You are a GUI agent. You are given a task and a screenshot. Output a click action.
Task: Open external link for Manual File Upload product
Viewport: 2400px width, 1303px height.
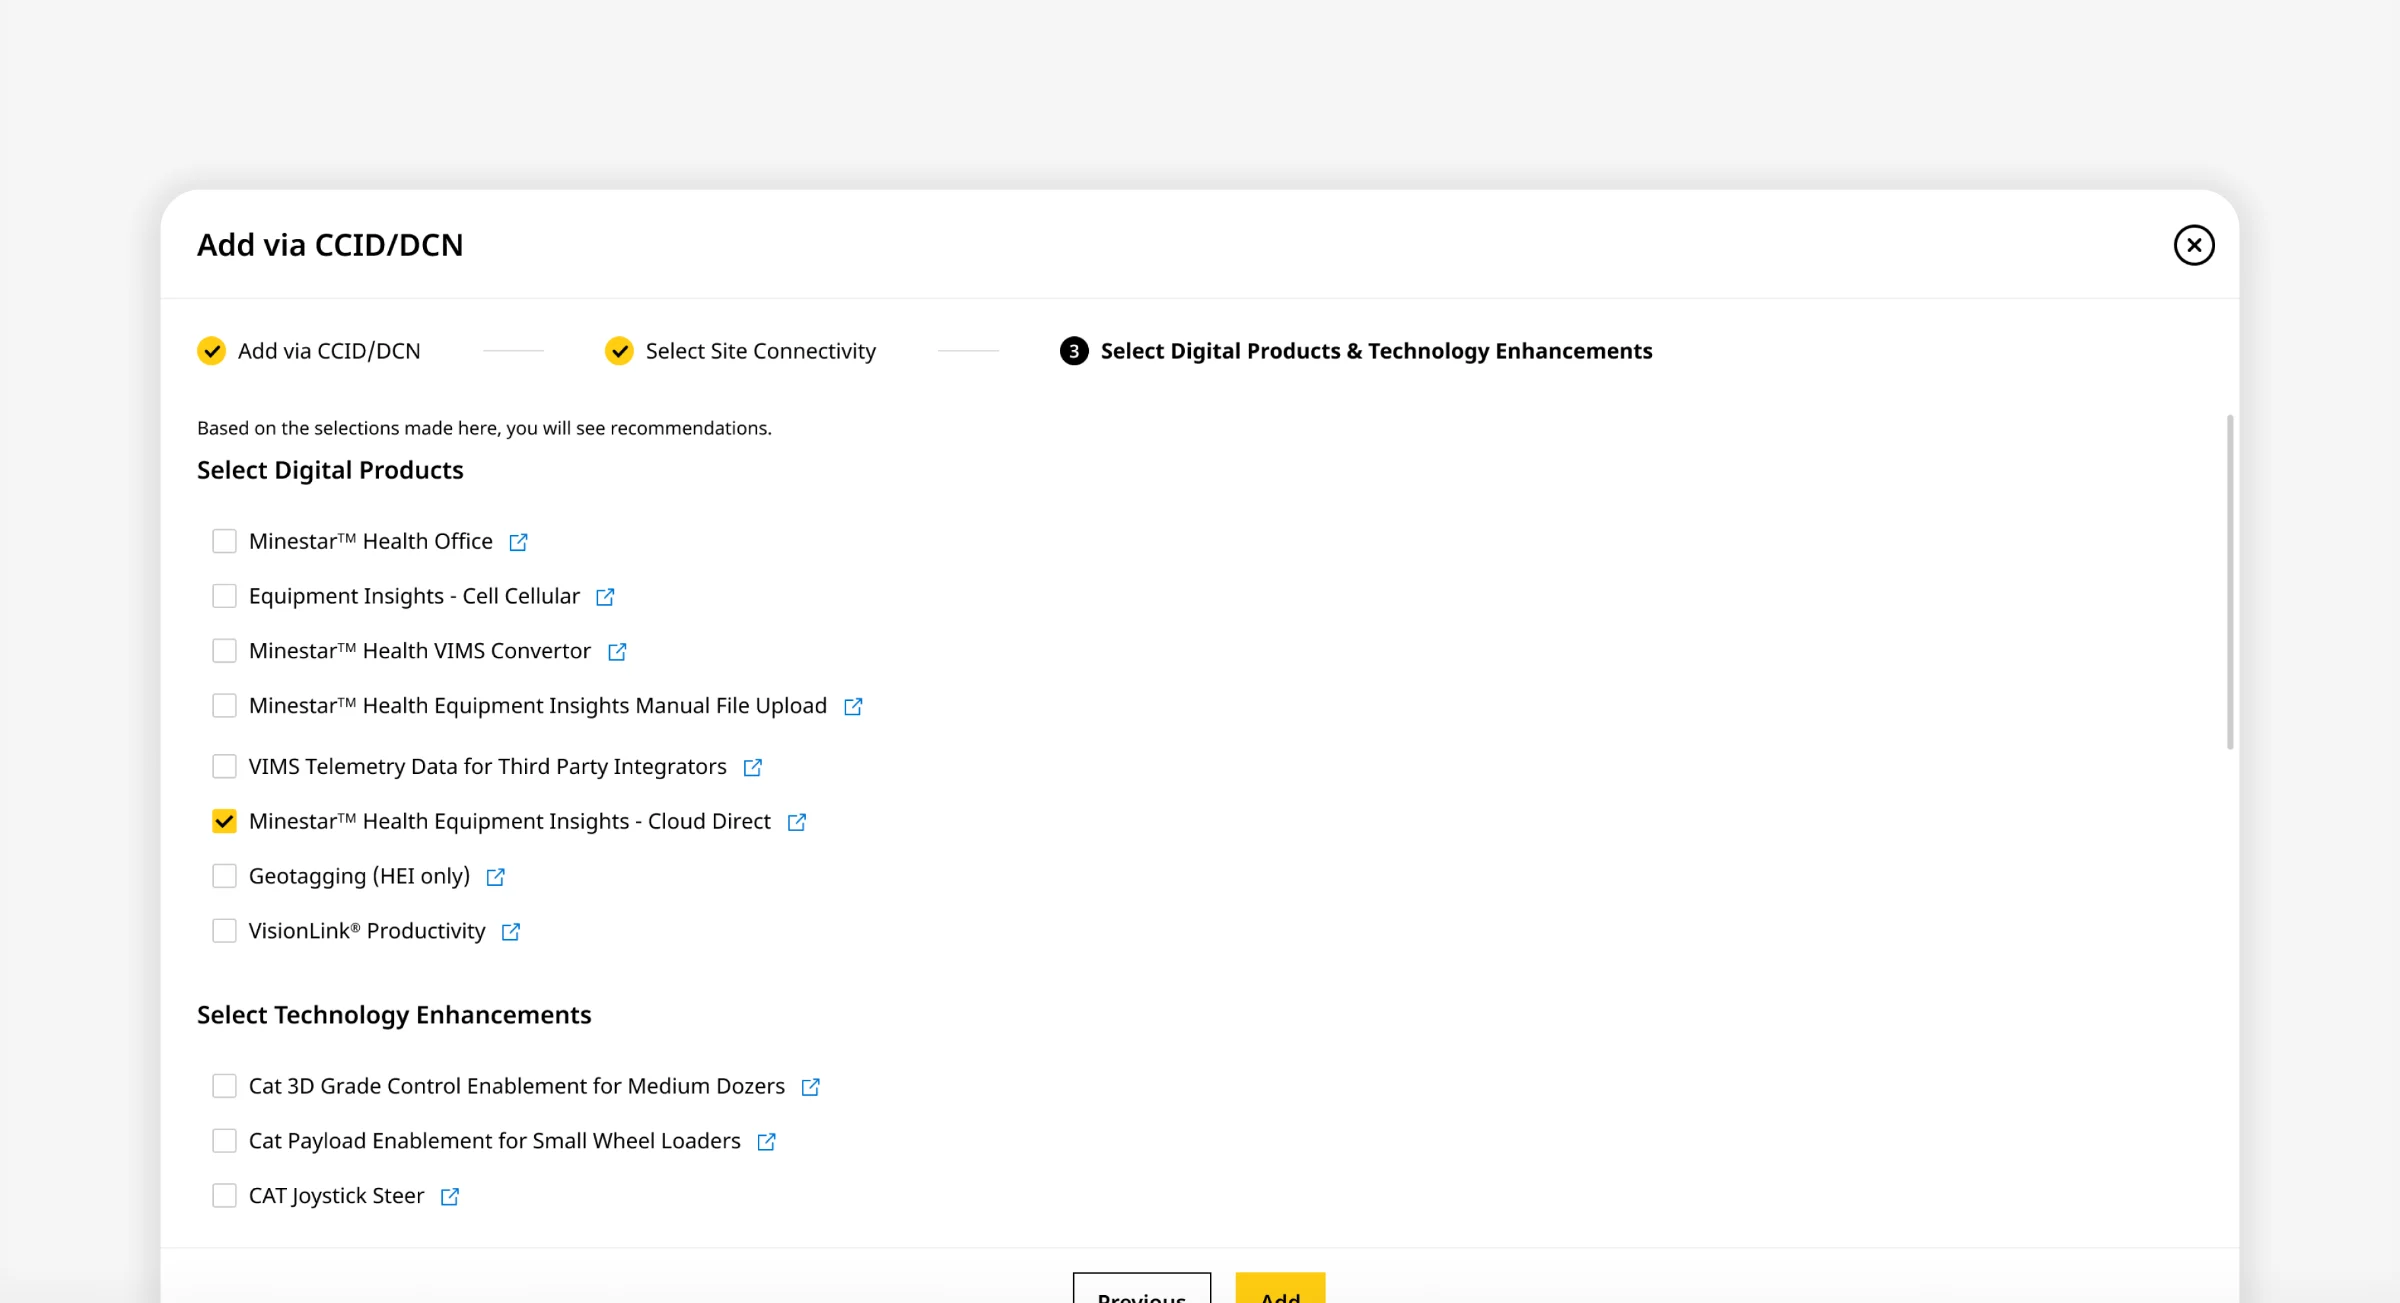pyautogui.click(x=853, y=707)
